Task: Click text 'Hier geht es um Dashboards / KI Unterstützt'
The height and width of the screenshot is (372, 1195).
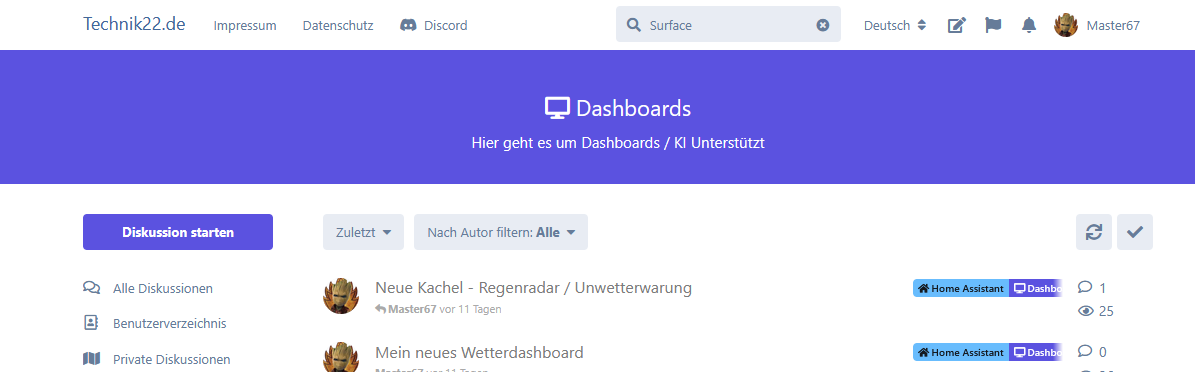Action: click(x=618, y=143)
